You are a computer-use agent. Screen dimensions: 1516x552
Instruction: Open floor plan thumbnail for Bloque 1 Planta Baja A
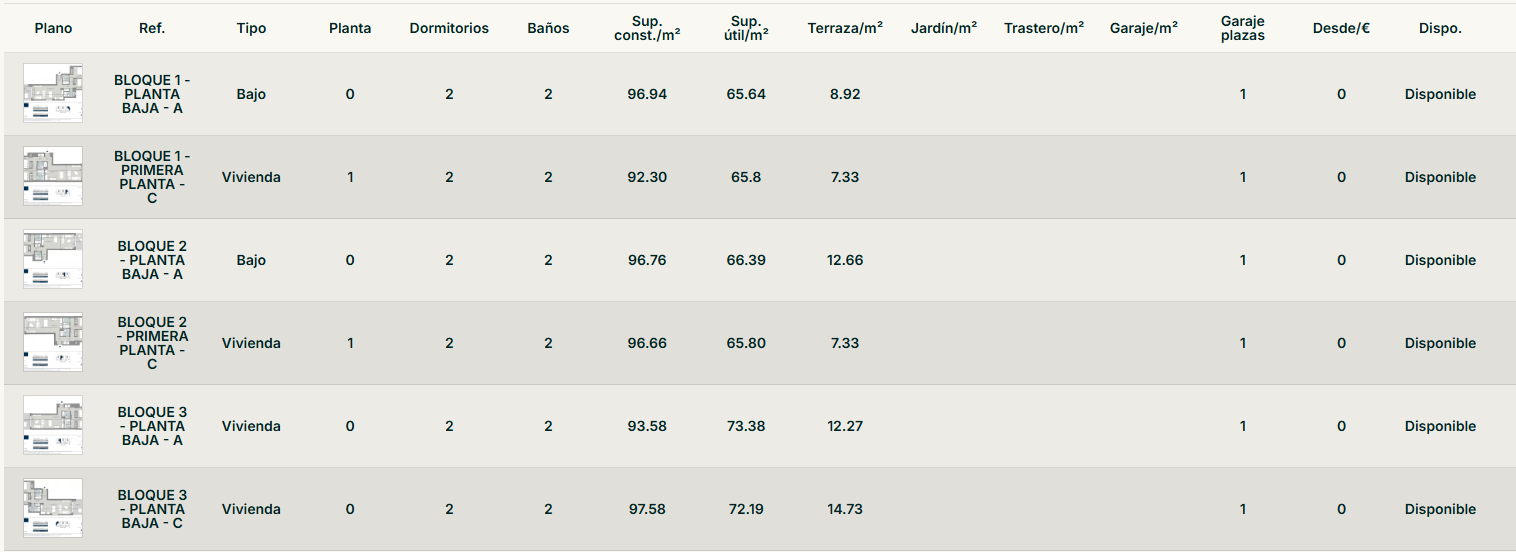[53, 94]
